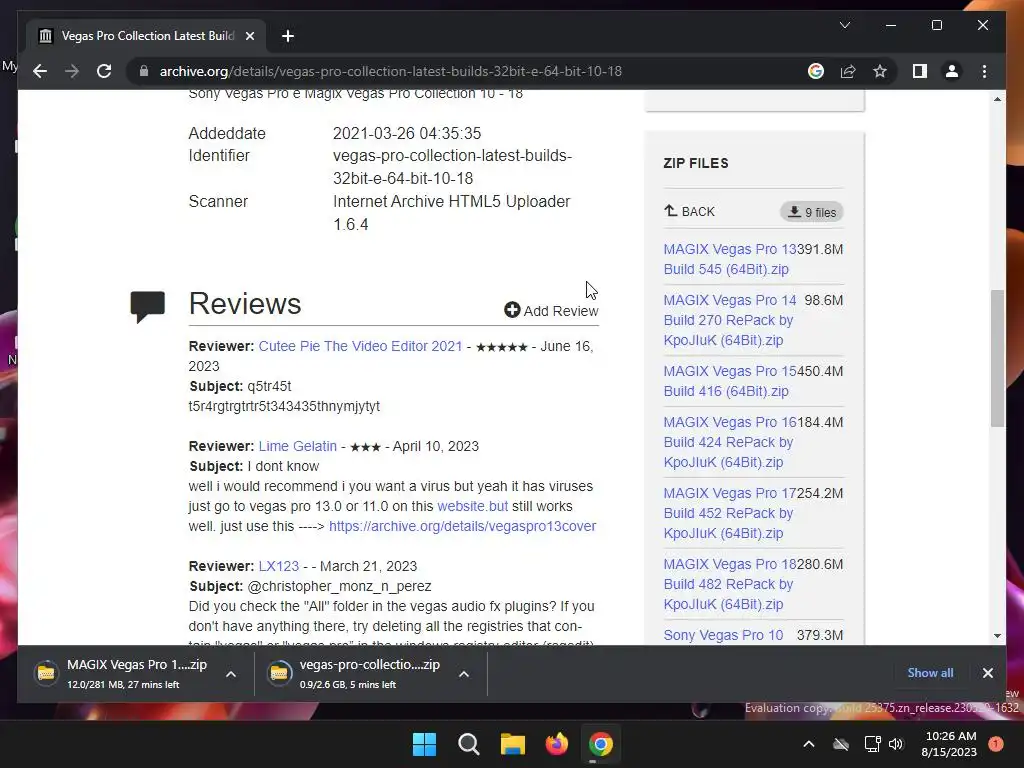Open File Explorer from taskbar
The height and width of the screenshot is (768, 1024).
click(513, 744)
